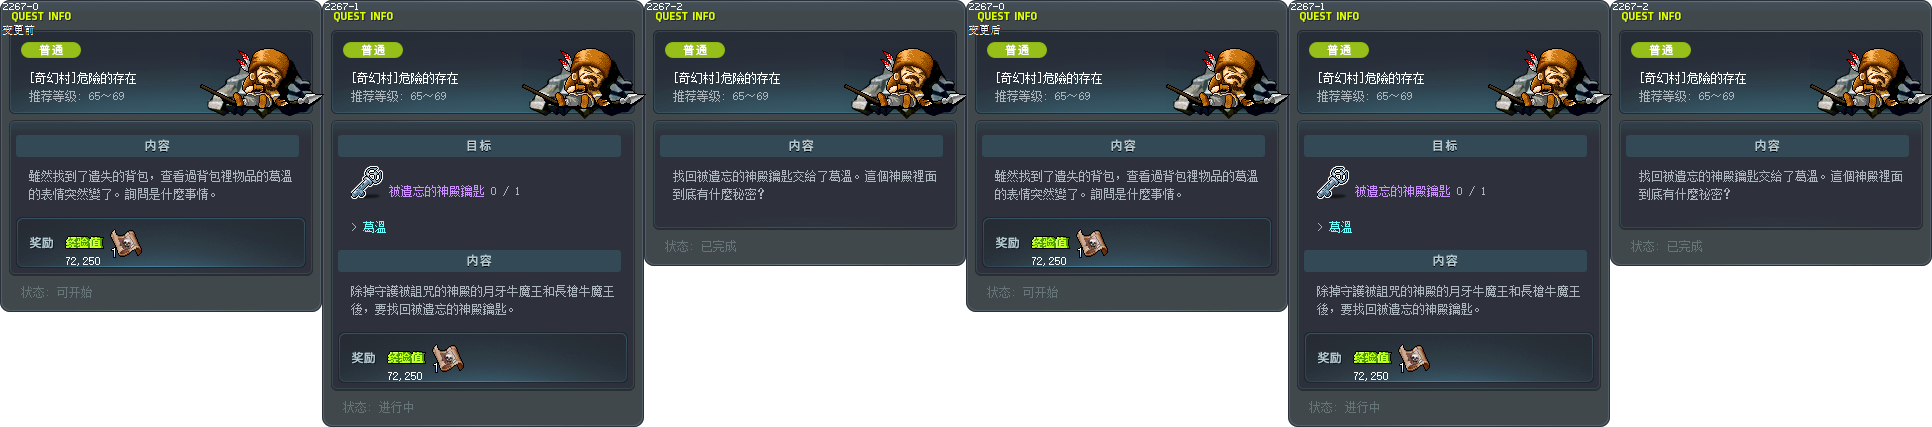Select the reward scroll icon in the 变更后 panel
This screenshot has width=1932, height=427.
click(1091, 243)
